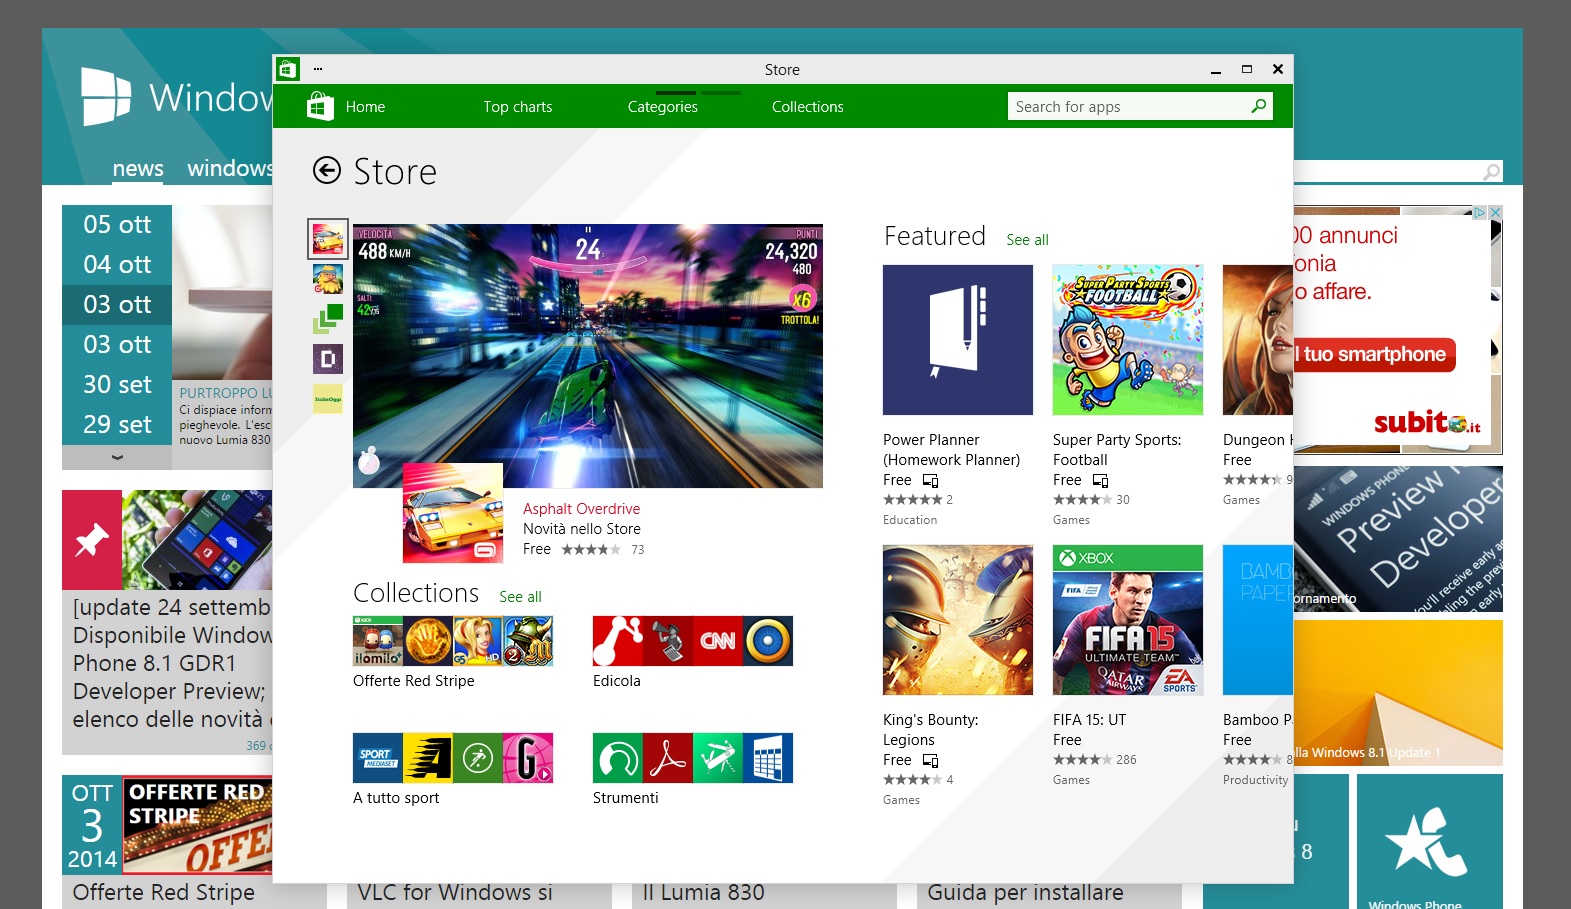
Task: Click the search magnifier icon in Store
Action: tap(1258, 106)
